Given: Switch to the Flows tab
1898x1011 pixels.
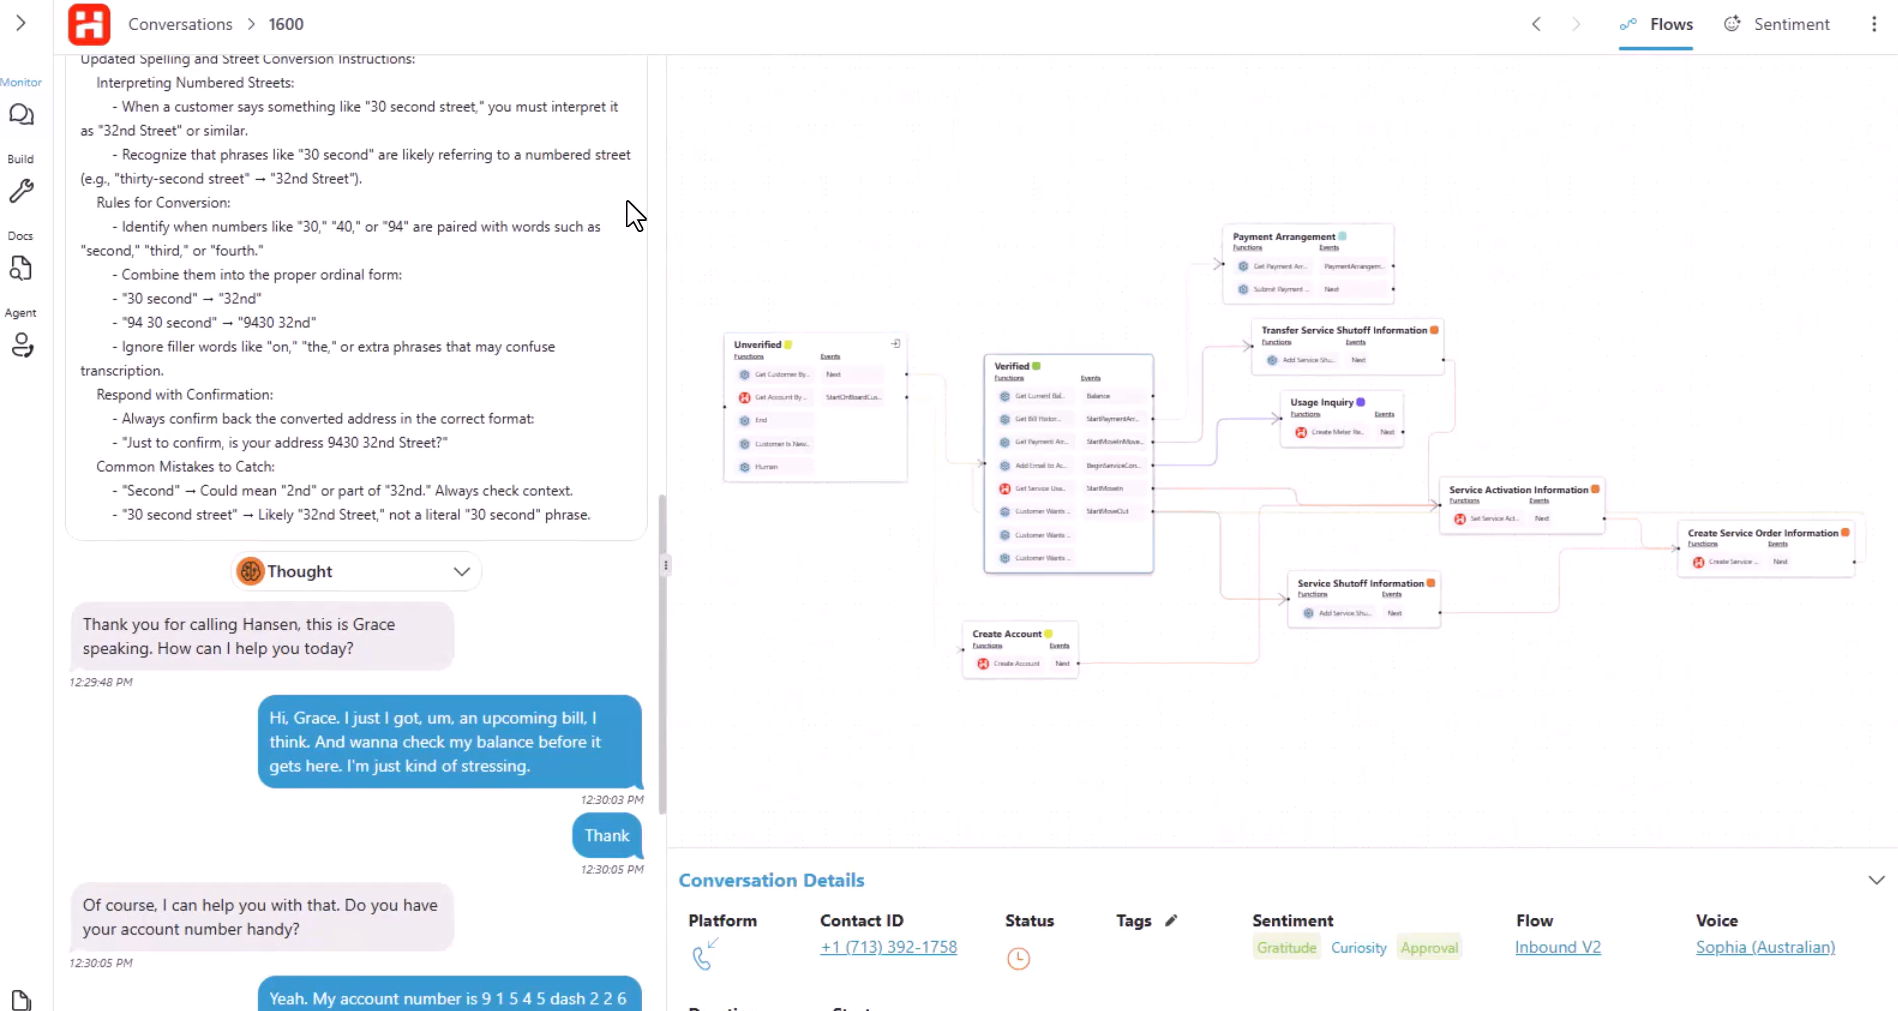Looking at the screenshot, I should tap(1656, 24).
